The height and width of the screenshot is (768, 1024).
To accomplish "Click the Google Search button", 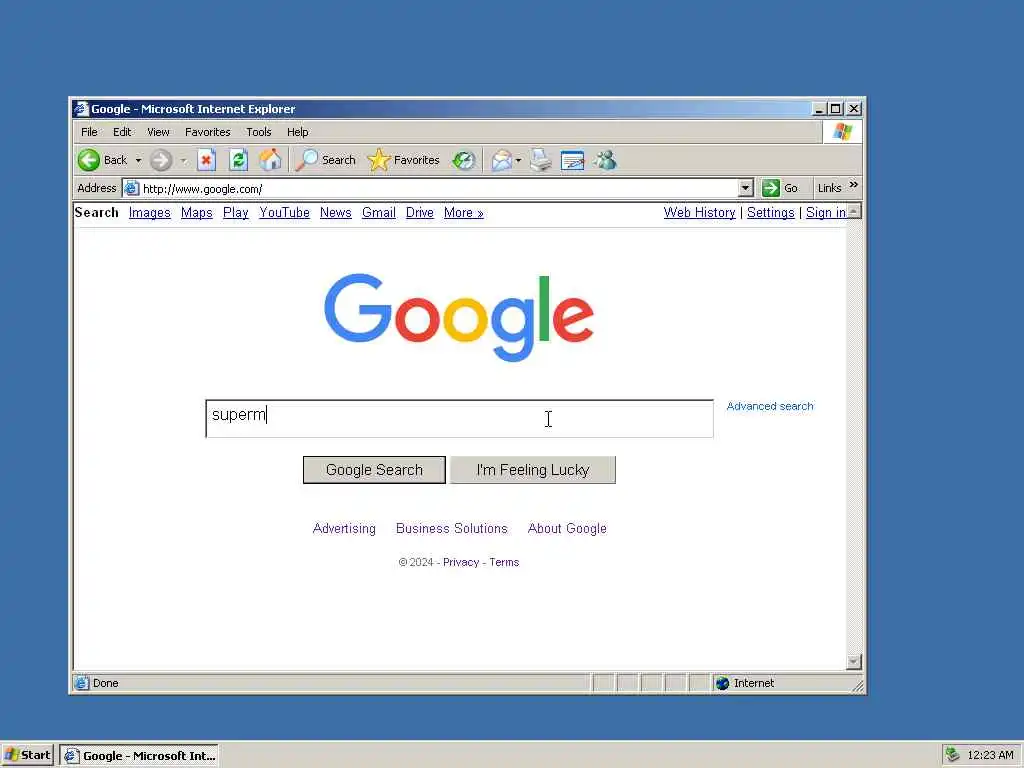I will (x=374, y=470).
